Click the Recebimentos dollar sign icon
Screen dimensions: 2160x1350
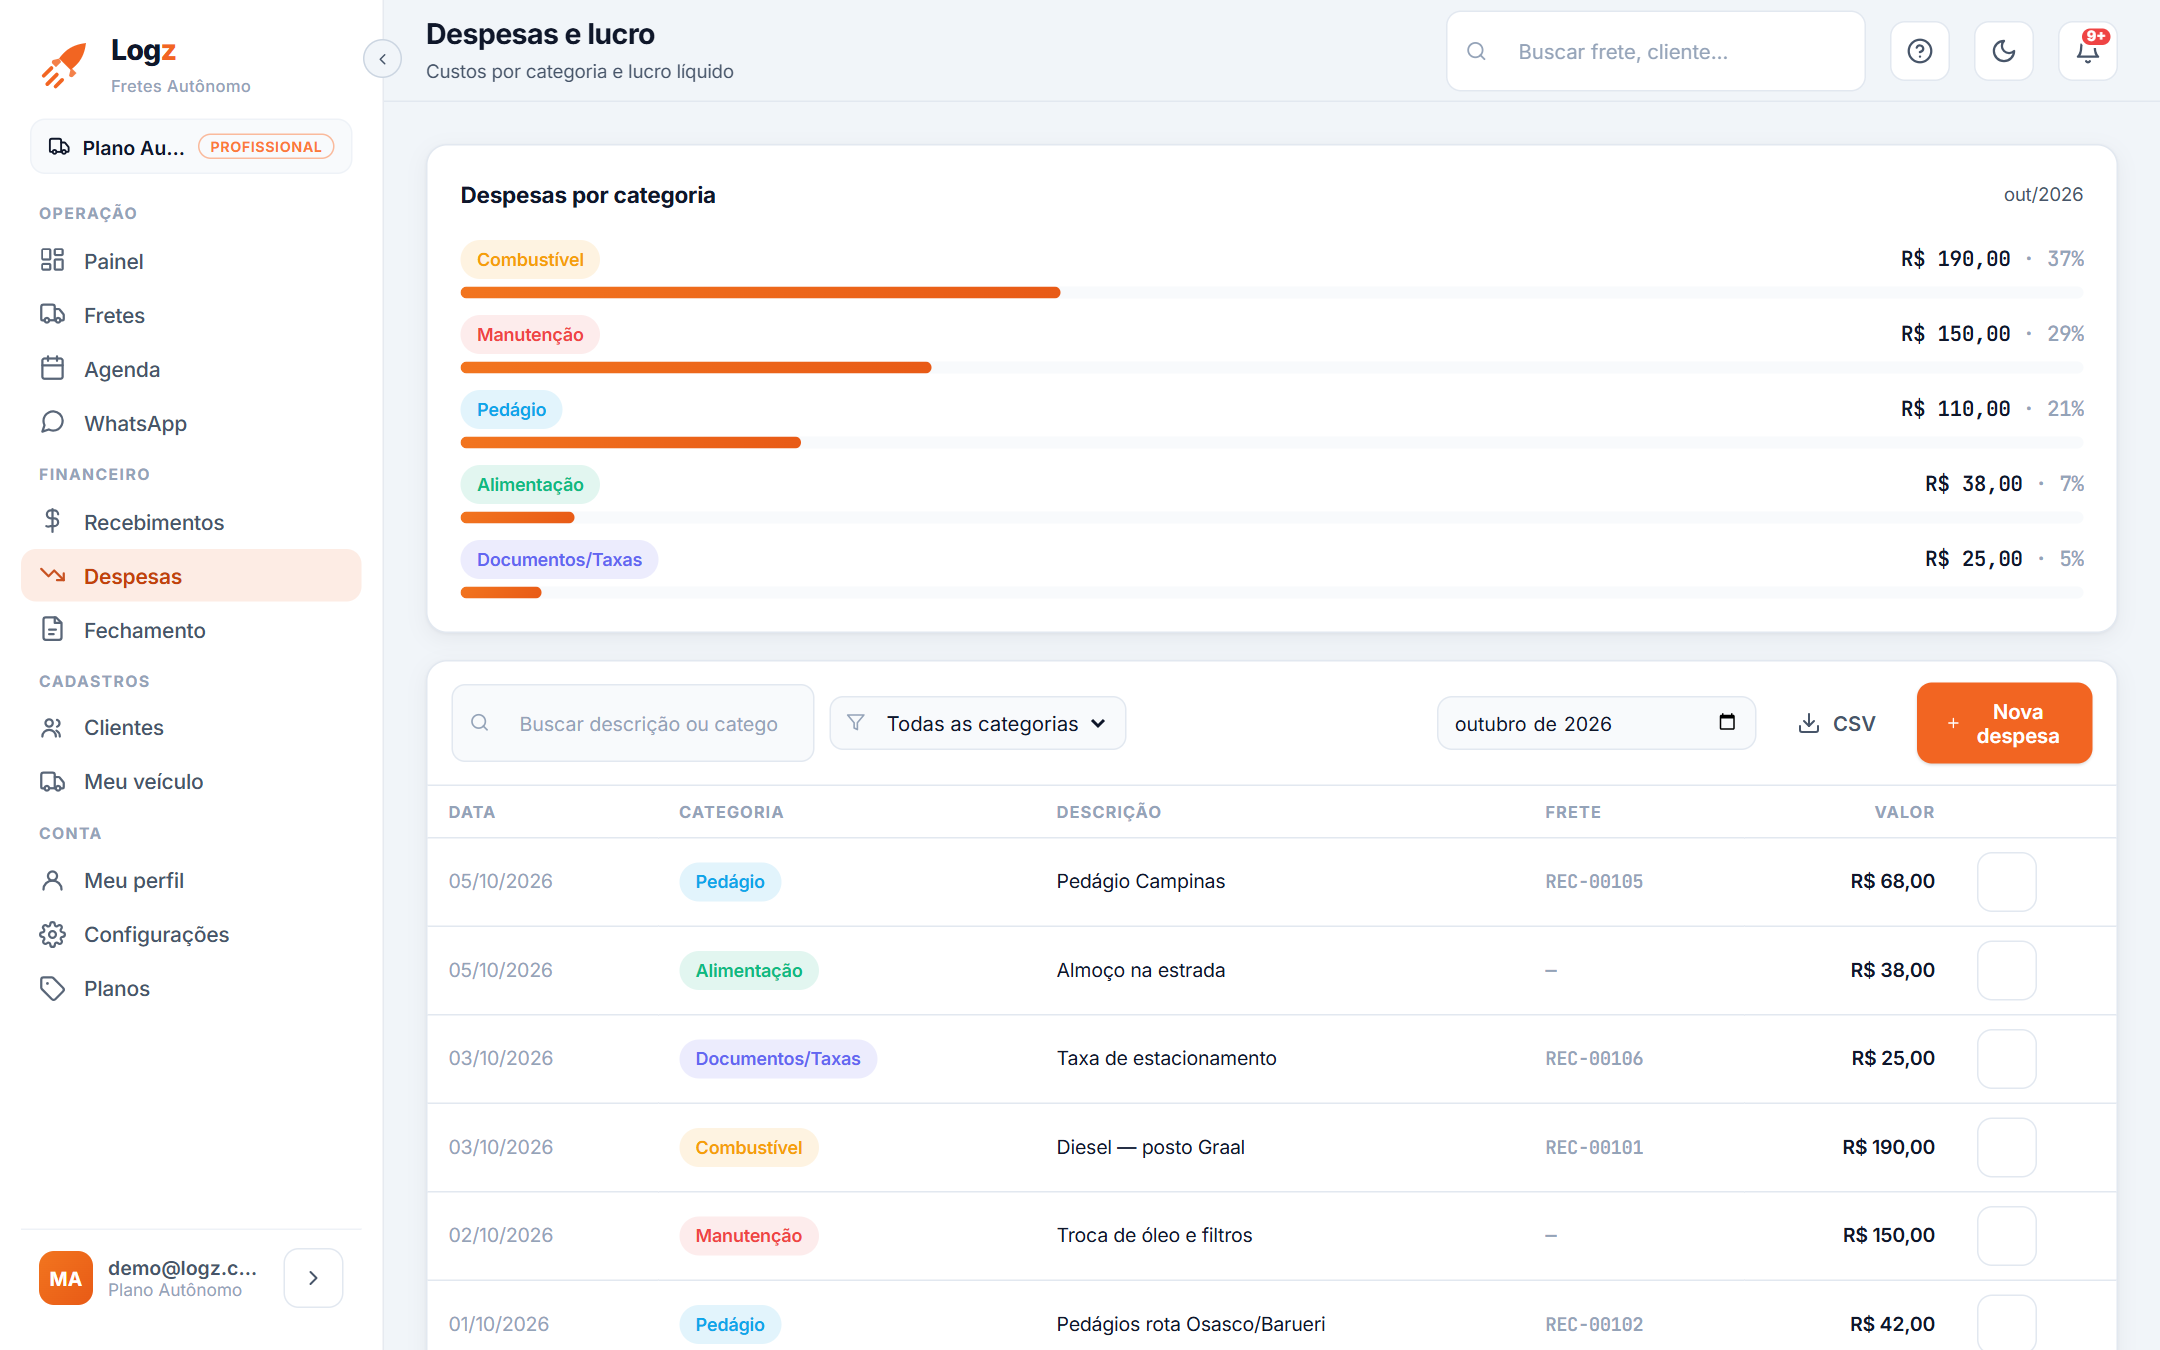[x=52, y=521]
